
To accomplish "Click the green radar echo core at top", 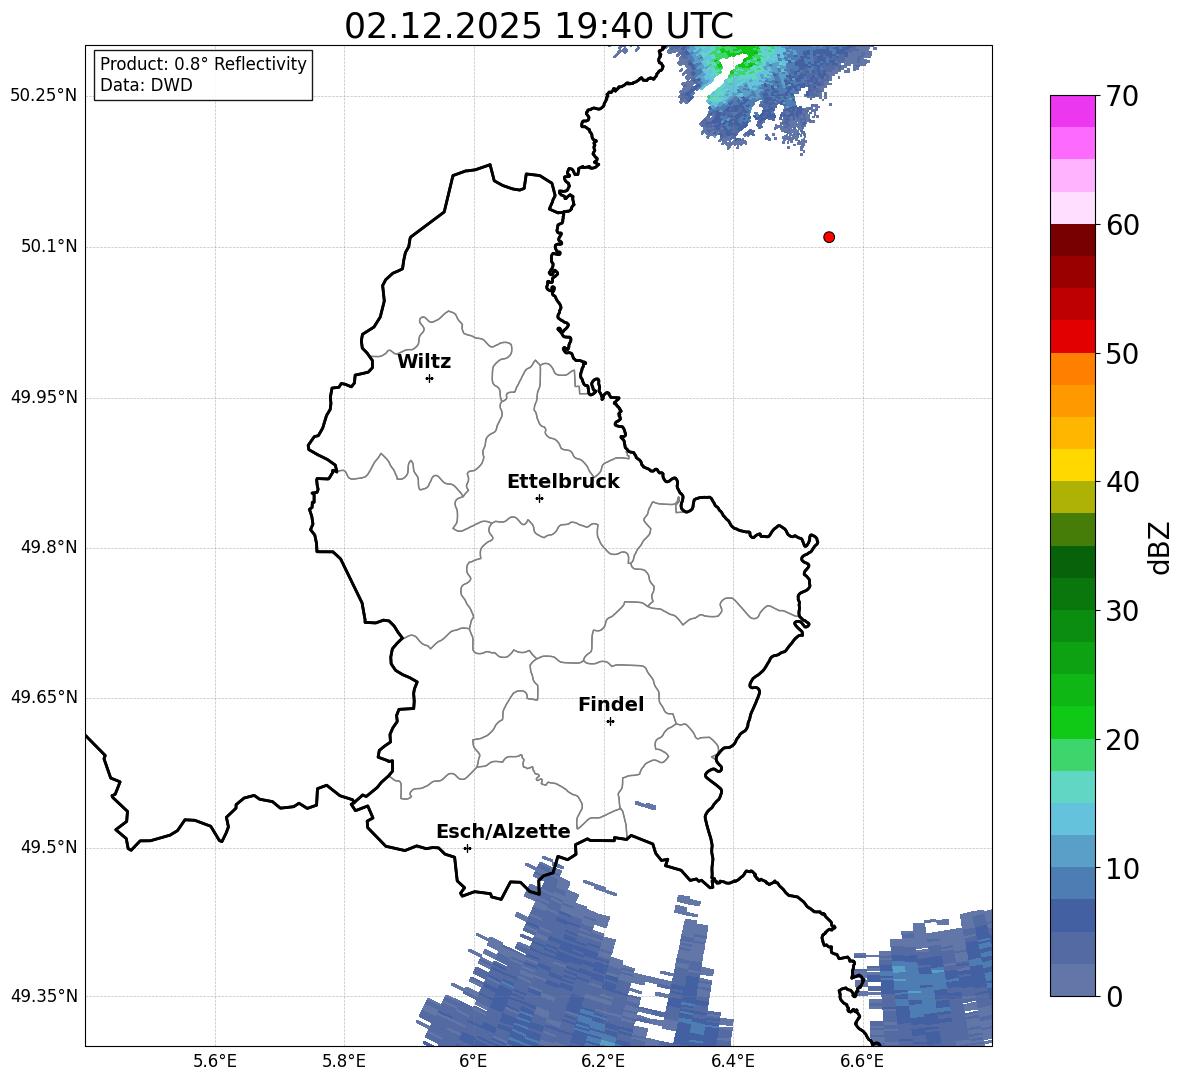I will pyautogui.click(x=736, y=59).
